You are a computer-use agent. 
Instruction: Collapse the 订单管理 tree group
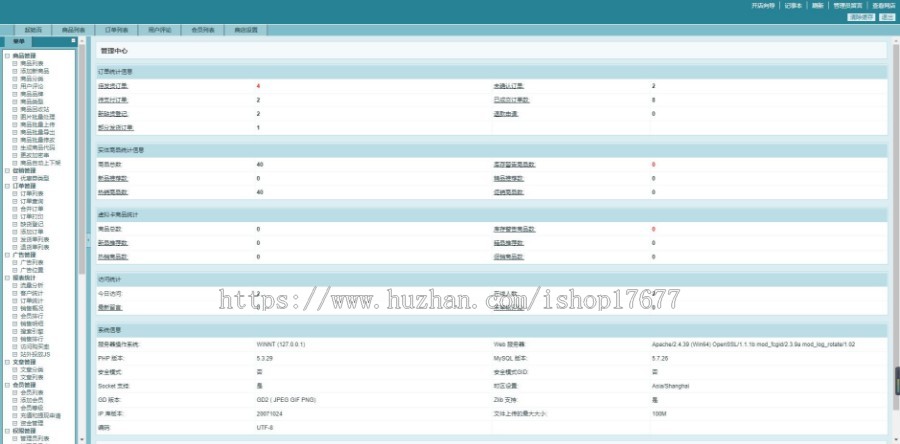(x=7, y=186)
